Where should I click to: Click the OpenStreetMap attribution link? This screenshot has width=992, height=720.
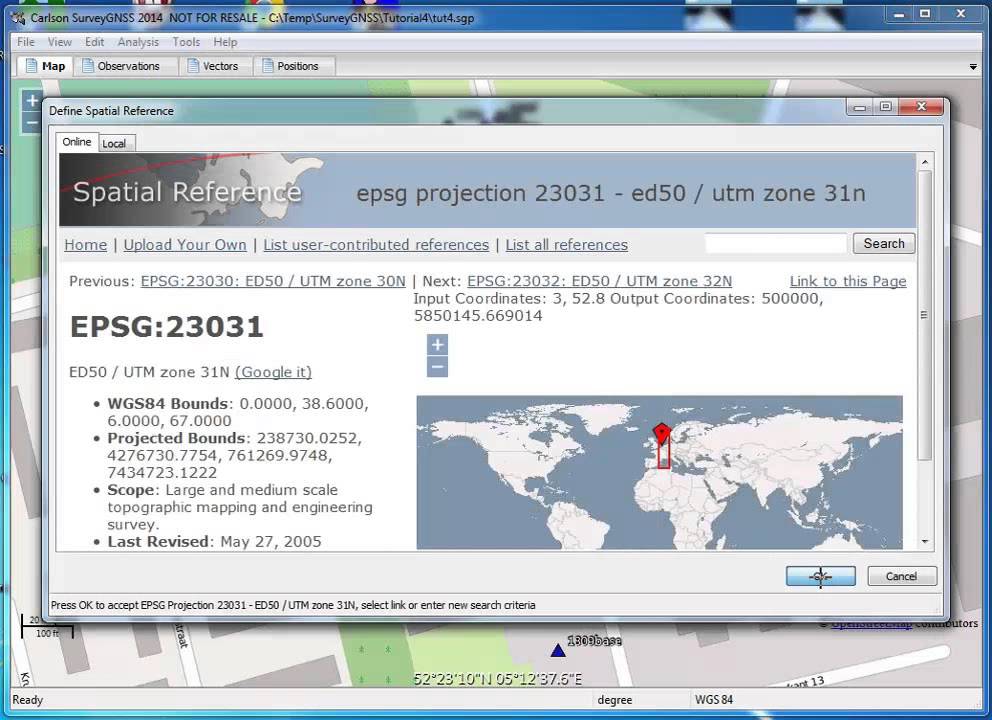[x=871, y=624]
